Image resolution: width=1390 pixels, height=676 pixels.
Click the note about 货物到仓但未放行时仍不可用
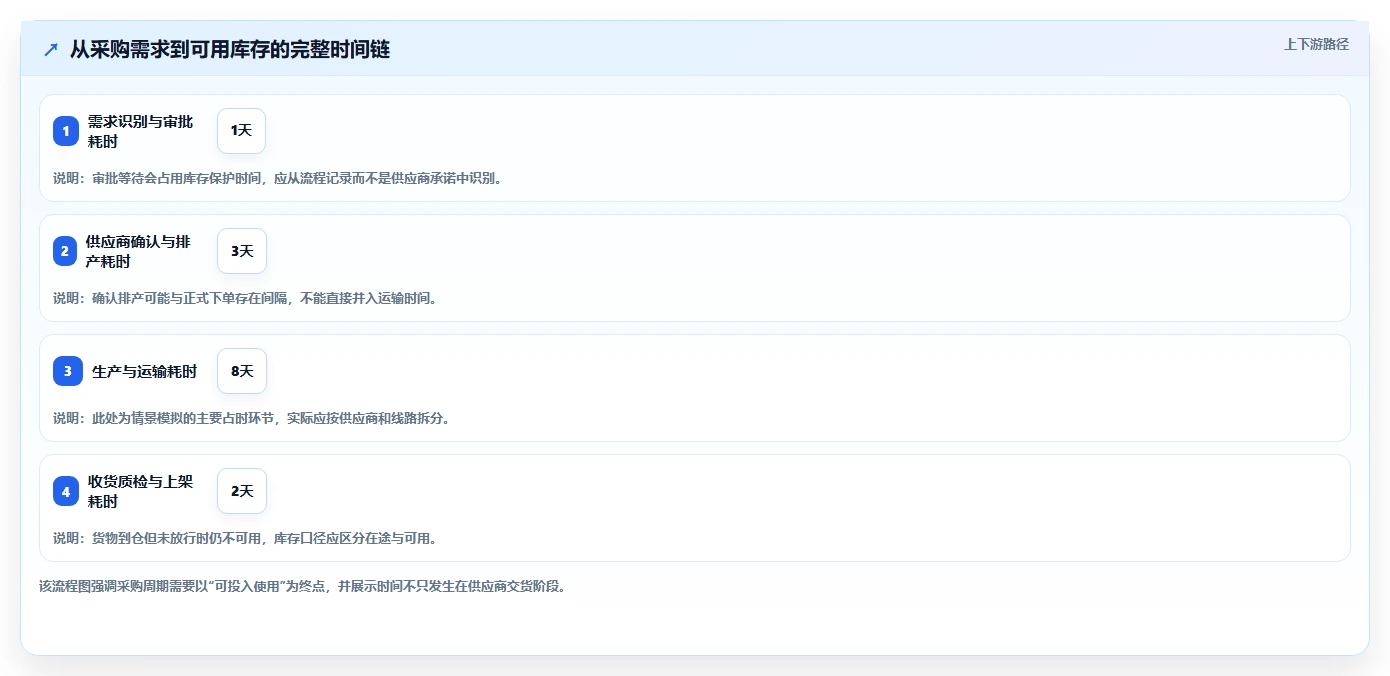tap(245, 538)
